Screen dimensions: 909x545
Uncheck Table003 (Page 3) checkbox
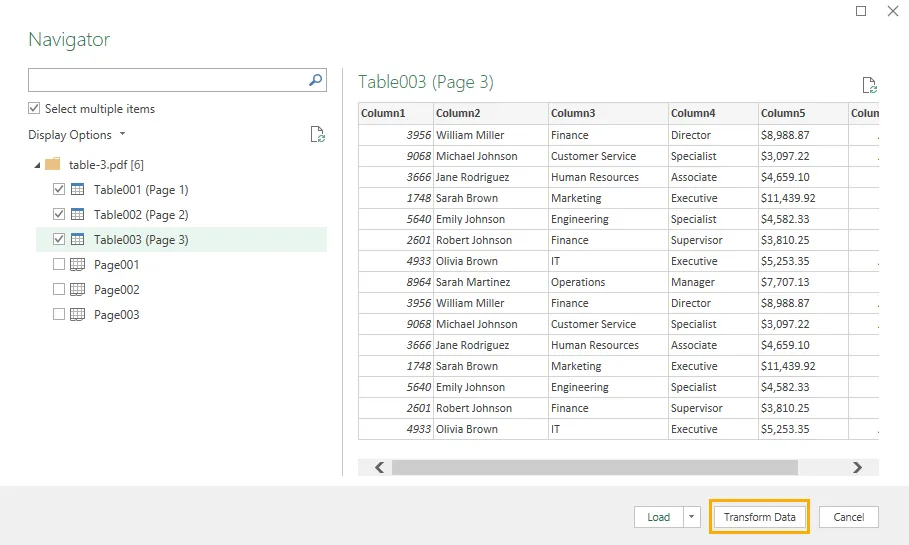pos(59,239)
